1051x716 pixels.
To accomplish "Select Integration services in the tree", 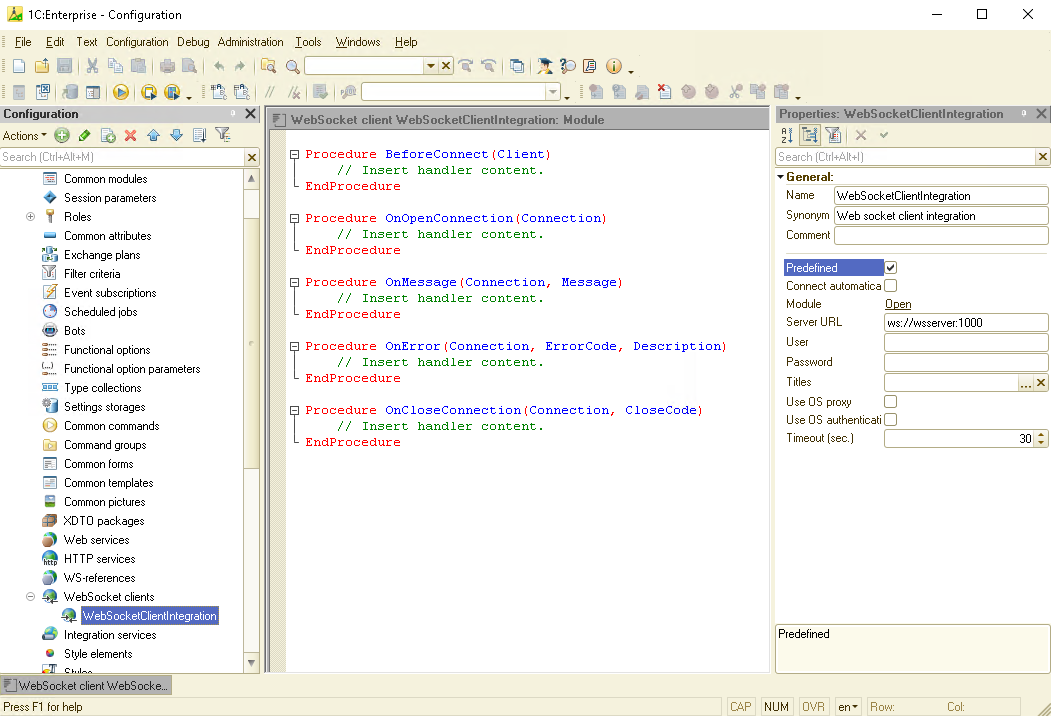I will (x=110, y=635).
